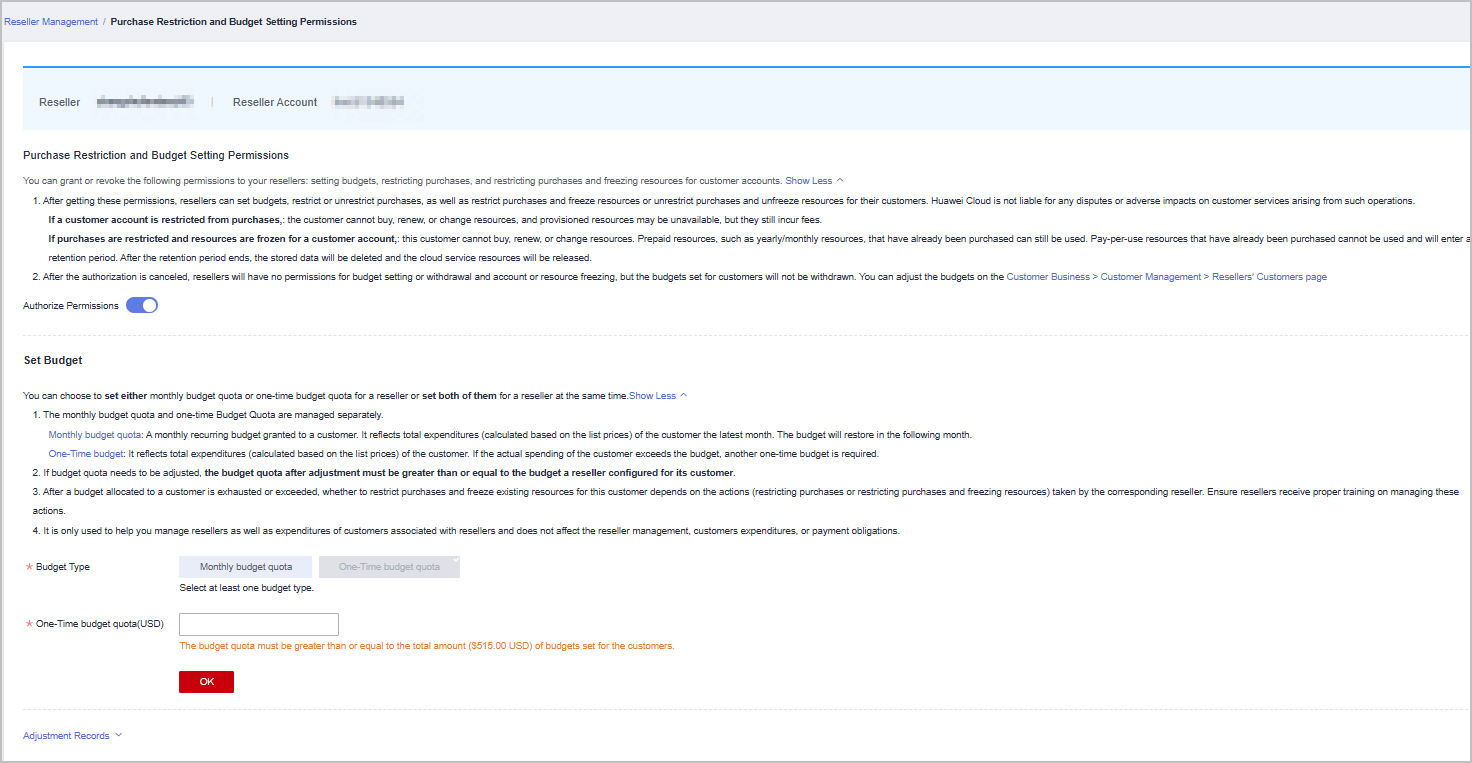Click the blue Monthly budget quota definition text
The image size is (1472, 763).
click(95, 435)
